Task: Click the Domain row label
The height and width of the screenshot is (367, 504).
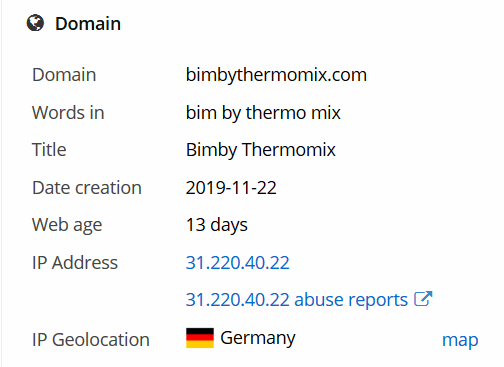Action: tap(64, 75)
